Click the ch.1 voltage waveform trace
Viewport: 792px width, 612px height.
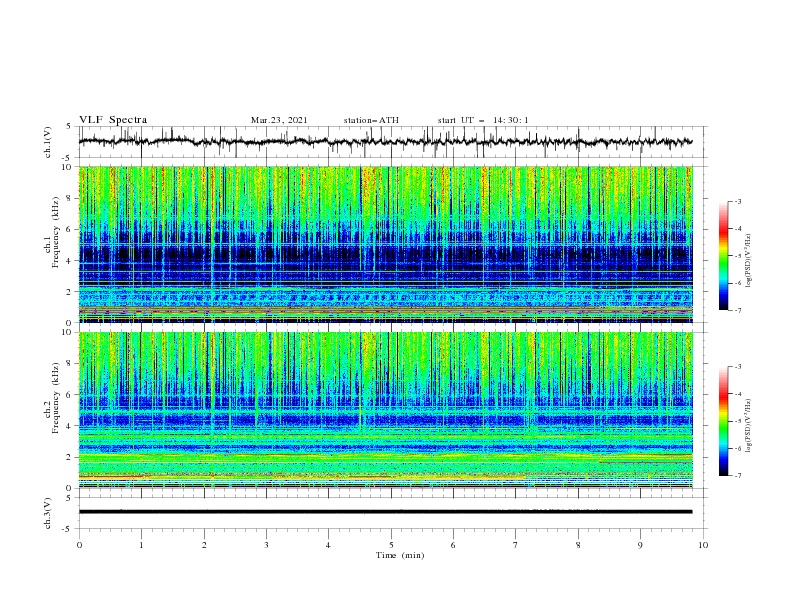coord(385,142)
